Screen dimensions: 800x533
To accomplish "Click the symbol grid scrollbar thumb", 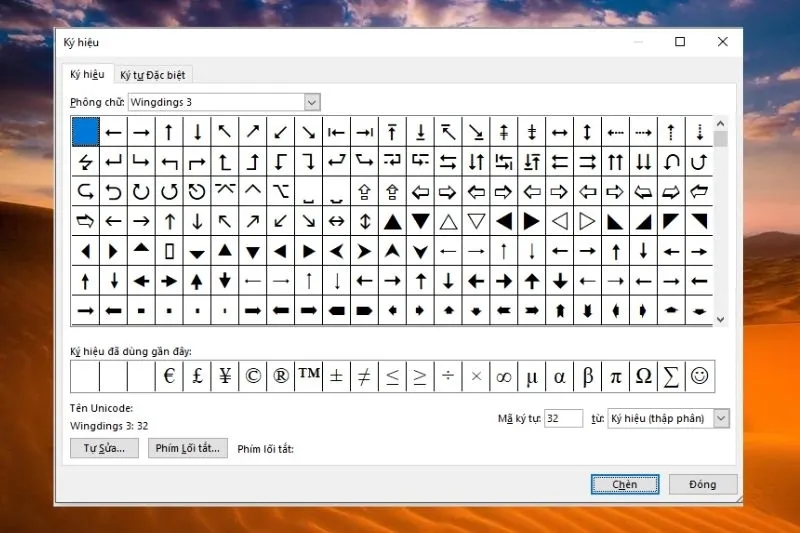I will (x=720, y=139).
